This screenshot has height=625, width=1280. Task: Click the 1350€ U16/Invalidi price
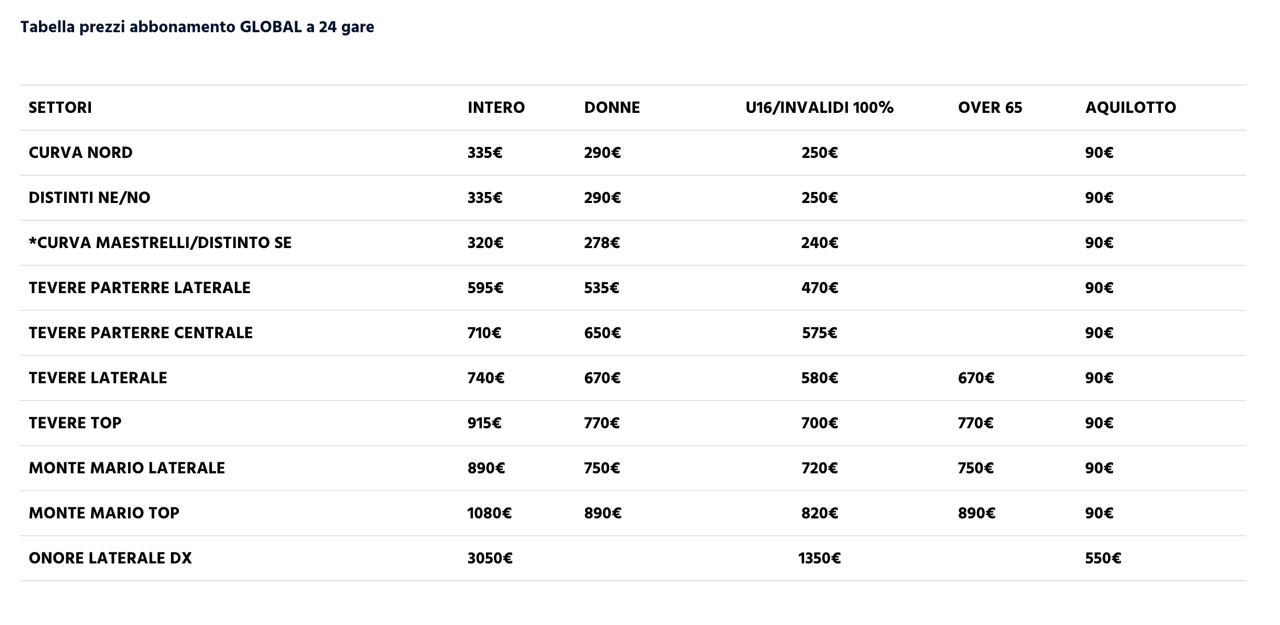point(819,558)
